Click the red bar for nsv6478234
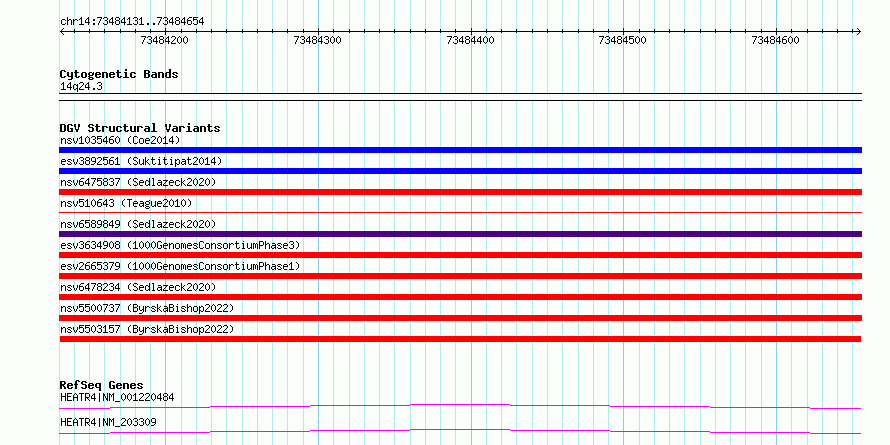The image size is (890, 445). pyautogui.click(x=460, y=297)
